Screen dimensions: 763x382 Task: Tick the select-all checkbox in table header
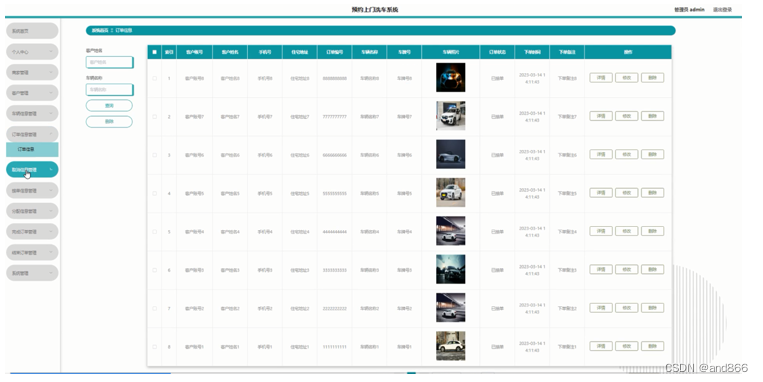click(x=155, y=52)
